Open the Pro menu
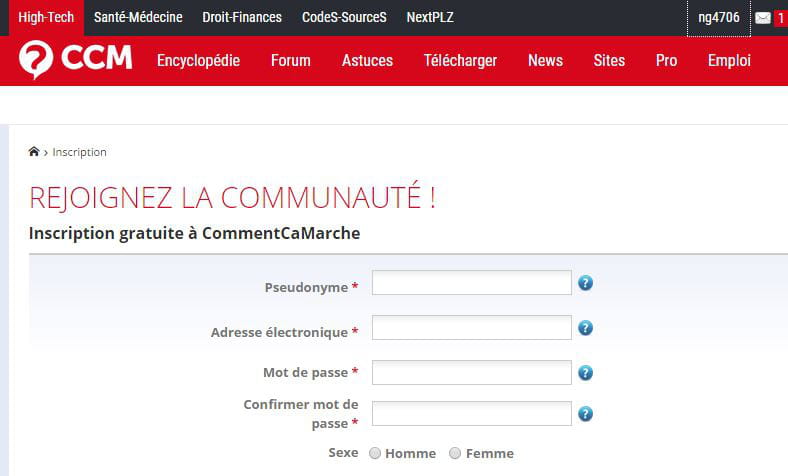788x476 pixels. 666,61
